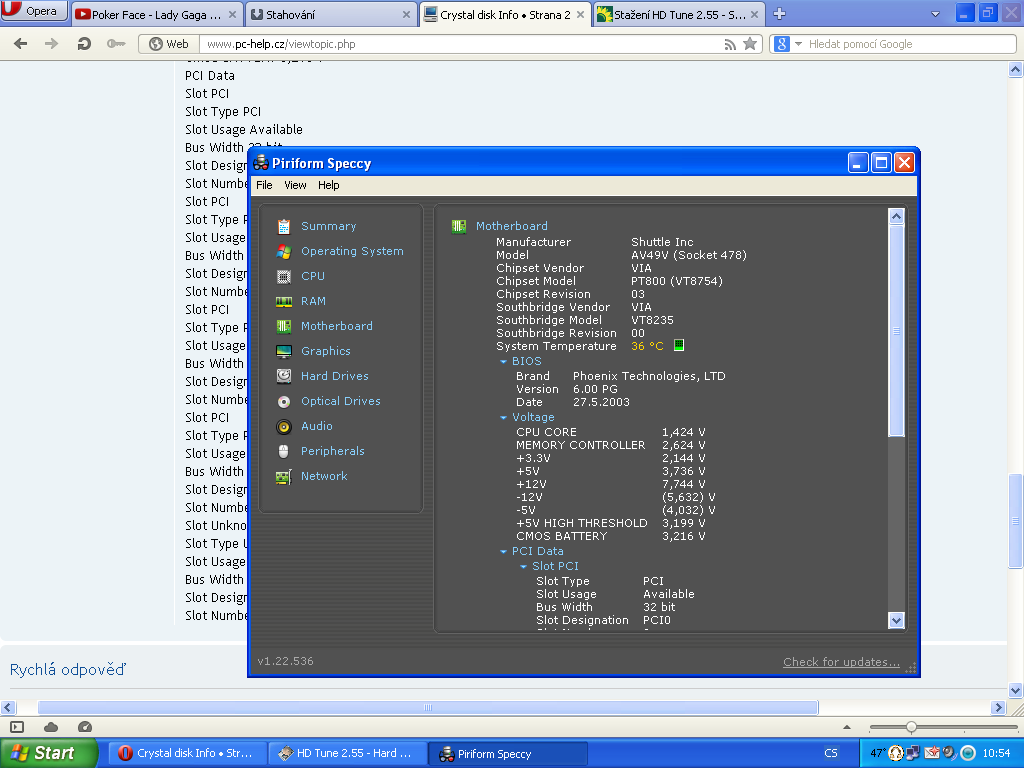The width and height of the screenshot is (1024, 768).
Task: Click the Optical Drives disc icon
Action: click(283, 402)
